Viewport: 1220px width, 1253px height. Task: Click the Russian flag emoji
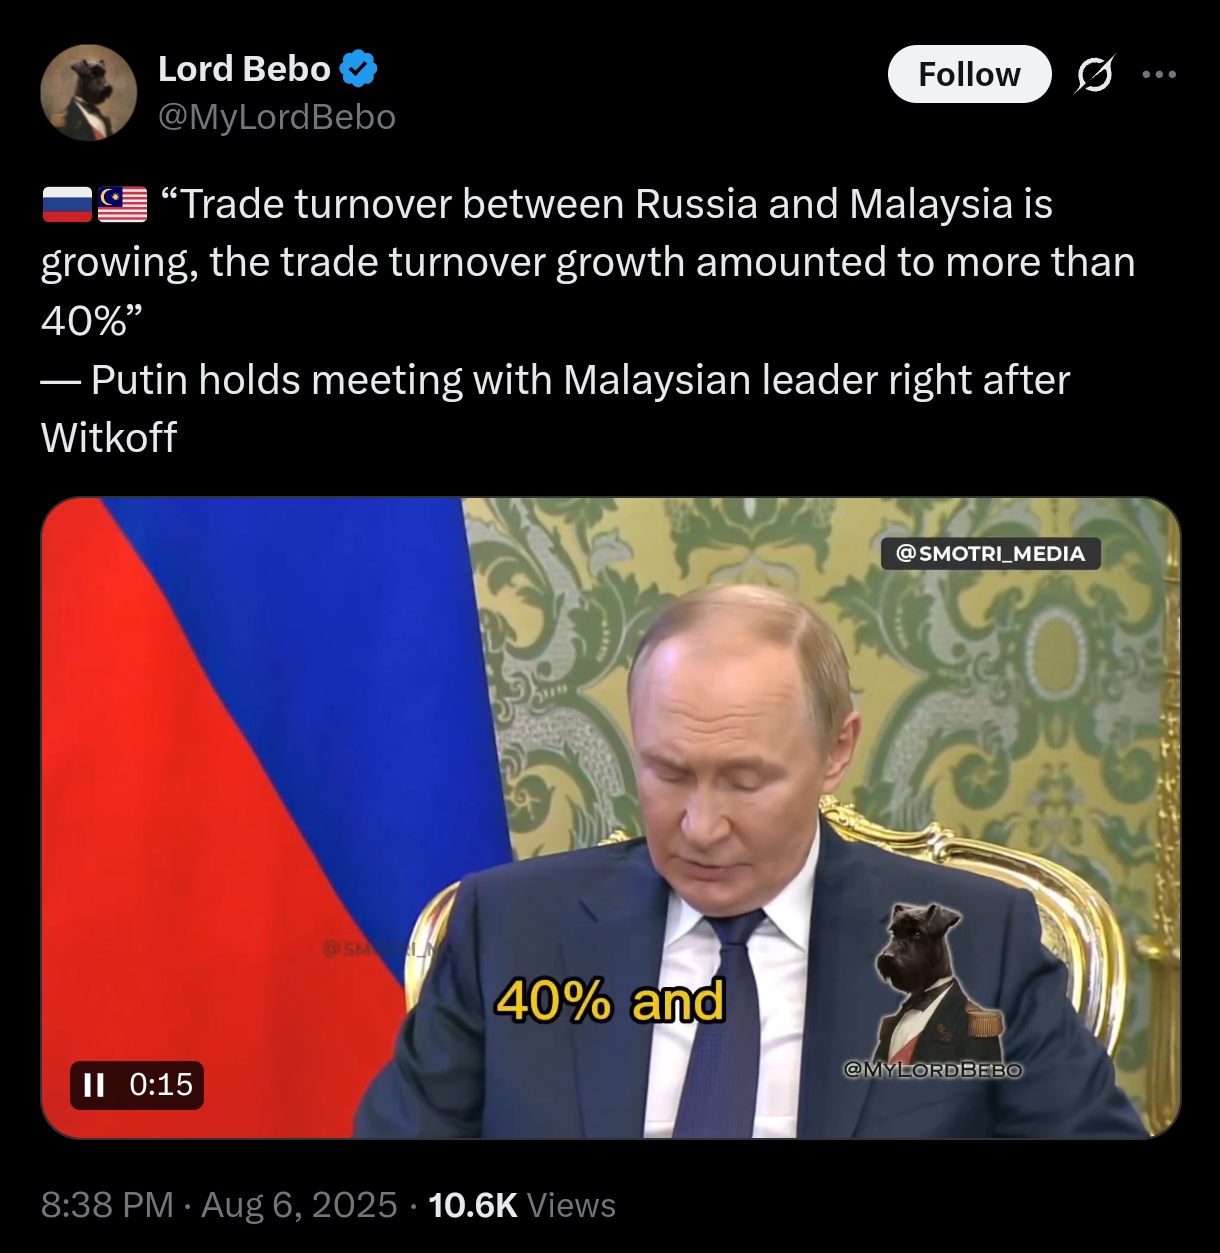coord(67,205)
